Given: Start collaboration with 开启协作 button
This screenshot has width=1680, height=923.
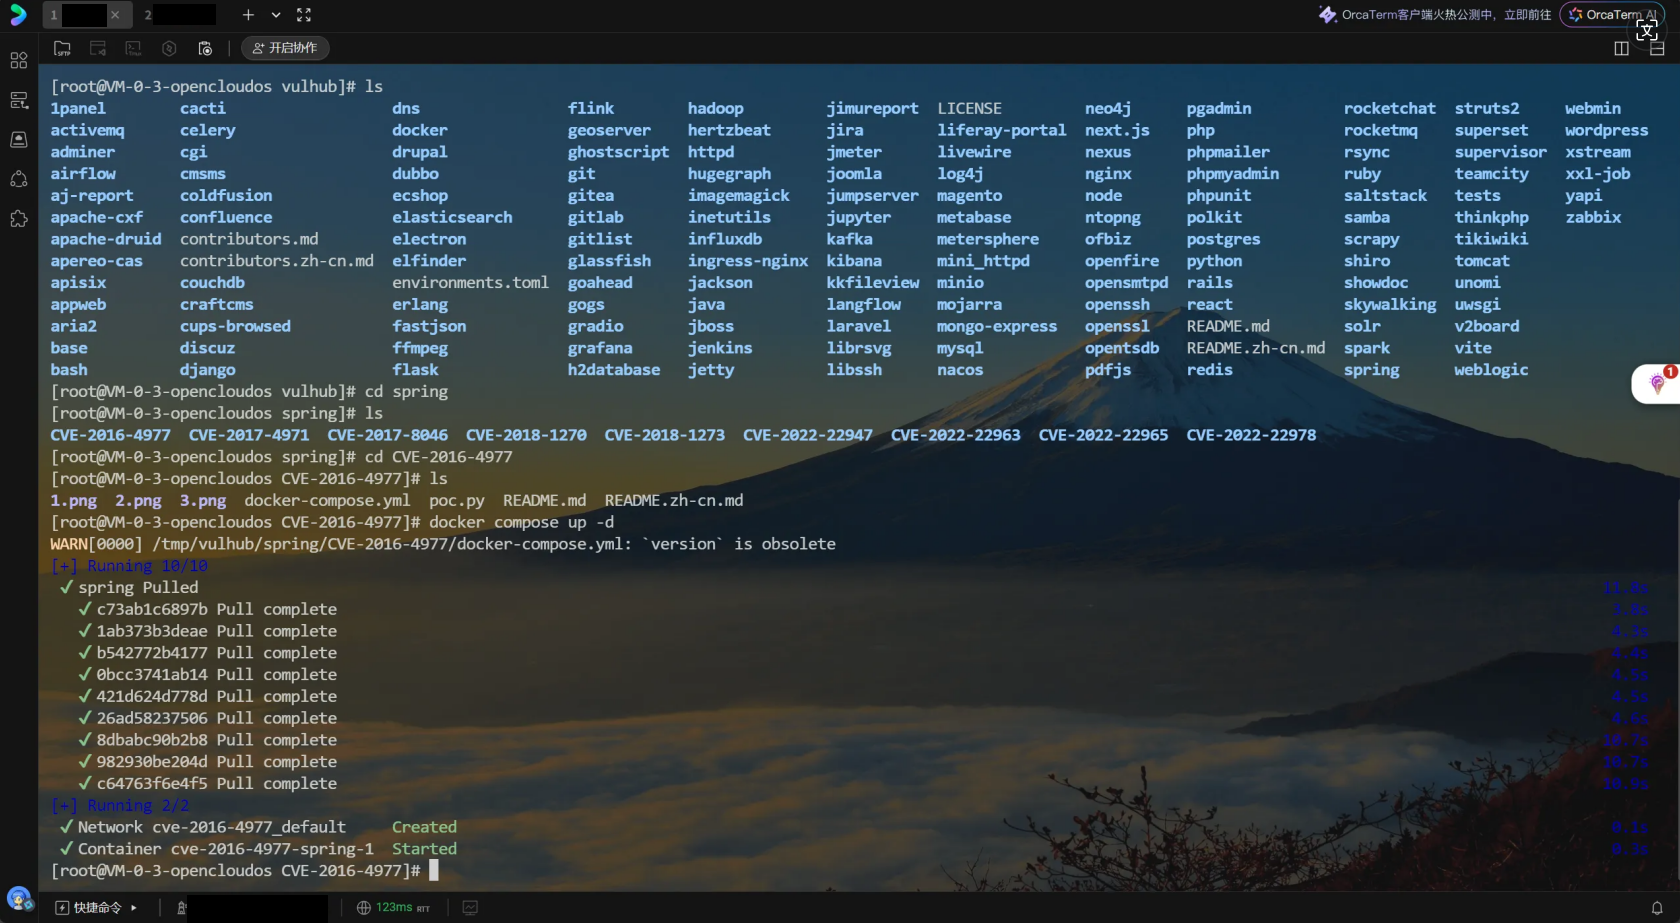Looking at the screenshot, I should tap(285, 48).
